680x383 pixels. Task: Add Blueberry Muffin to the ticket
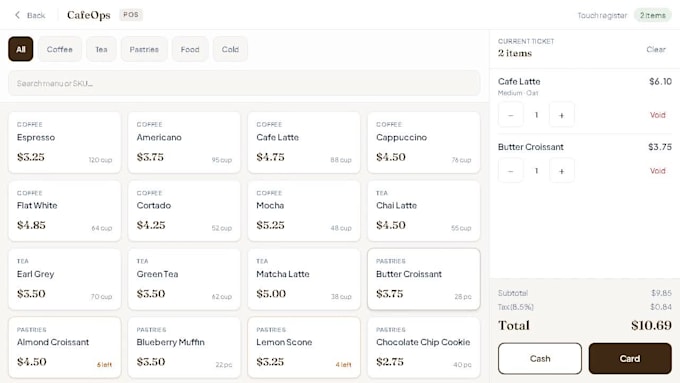184,347
